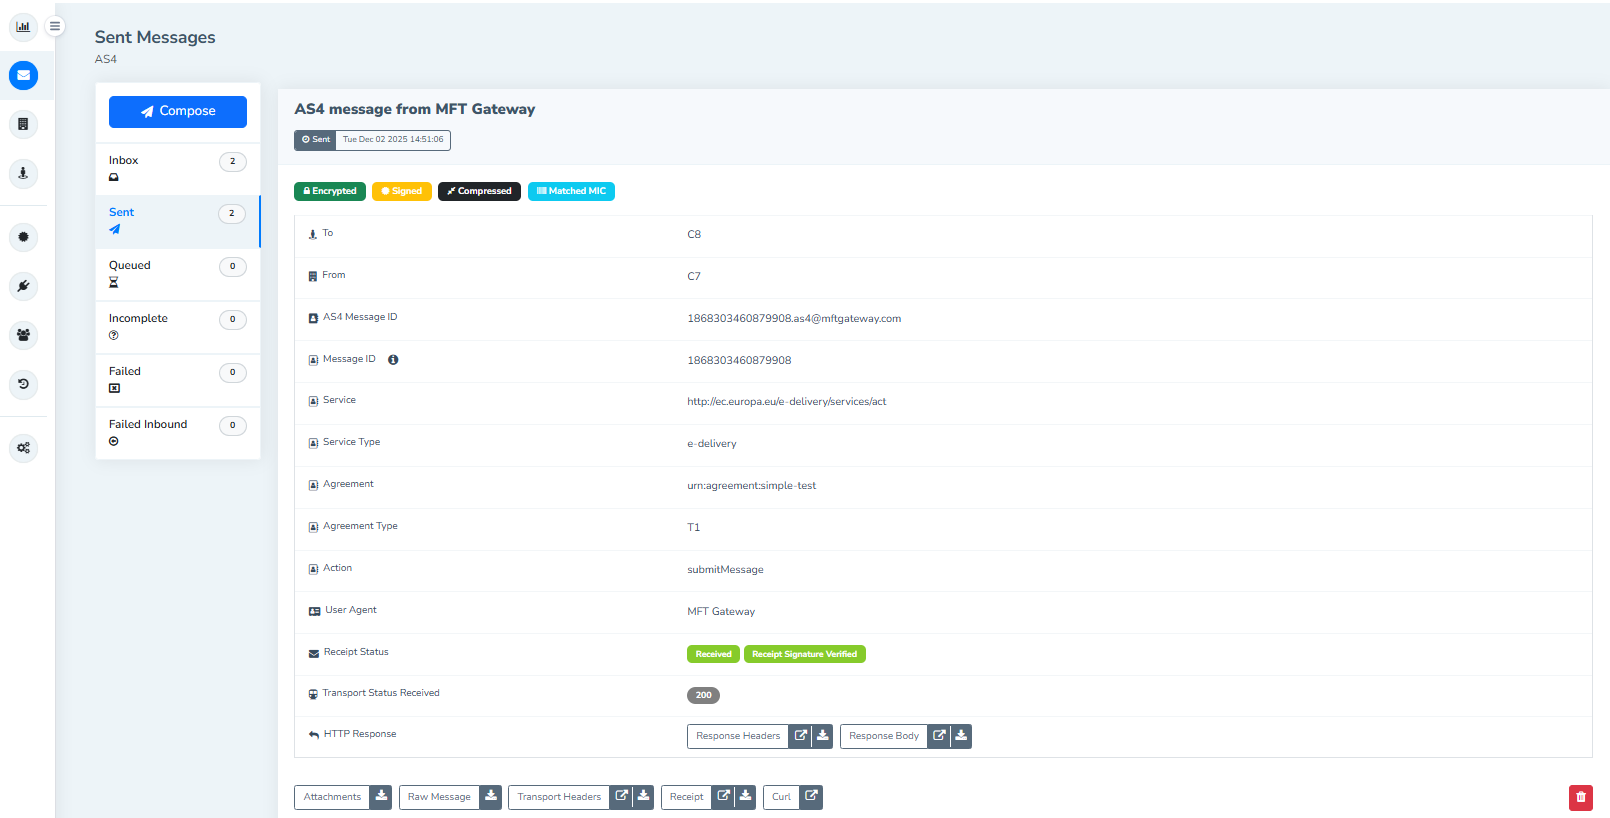Image resolution: width=1610 pixels, height=818 pixels.
Task: Open the Curl command popup
Action: point(811,797)
